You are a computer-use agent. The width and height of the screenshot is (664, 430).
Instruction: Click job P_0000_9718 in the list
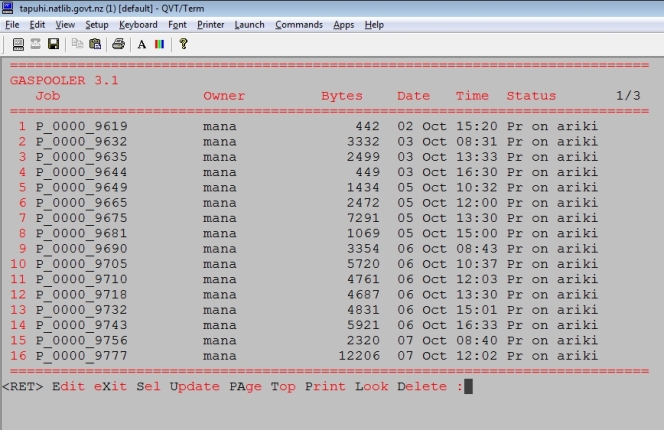point(81,294)
